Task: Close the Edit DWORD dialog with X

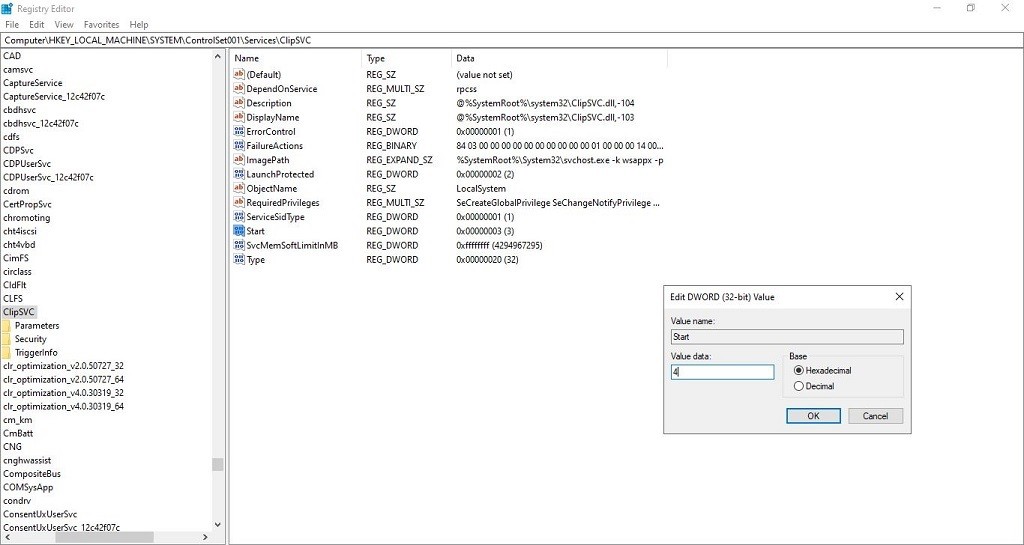Action: (x=899, y=297)
